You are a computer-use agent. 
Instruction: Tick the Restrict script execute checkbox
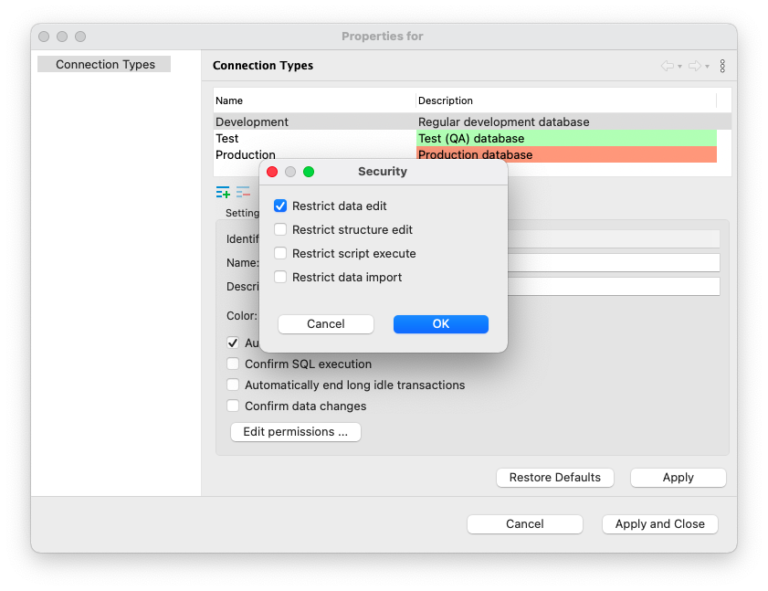pyautogui.click(x=281, y=254)
